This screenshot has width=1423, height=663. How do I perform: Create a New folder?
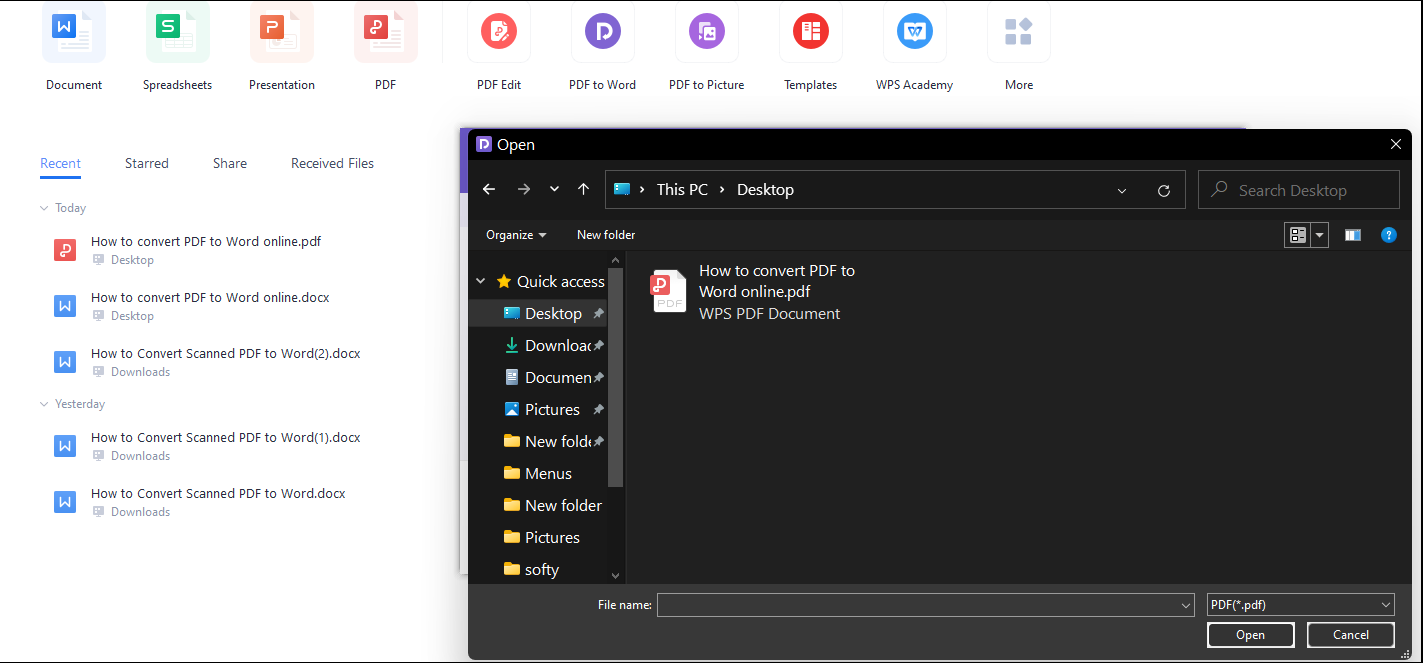click(x=606, y=235)
